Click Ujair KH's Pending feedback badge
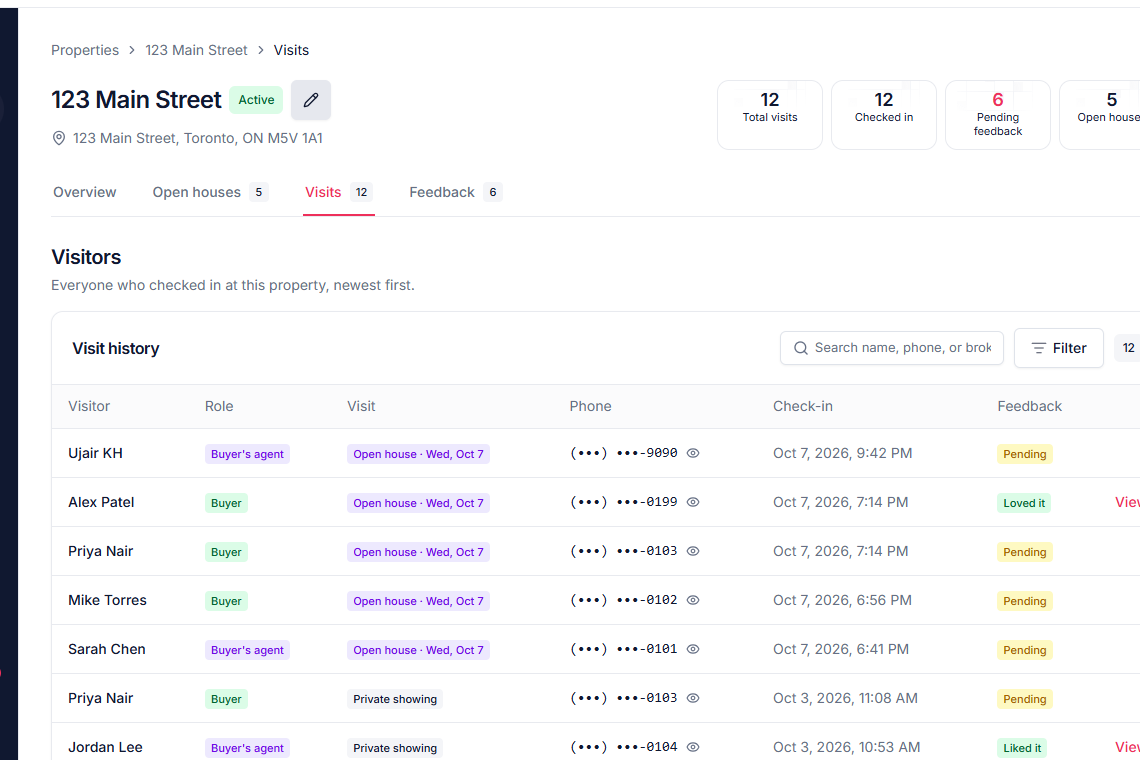Viewport: 1140px width, 760px height. click(x=1025, y=454)
